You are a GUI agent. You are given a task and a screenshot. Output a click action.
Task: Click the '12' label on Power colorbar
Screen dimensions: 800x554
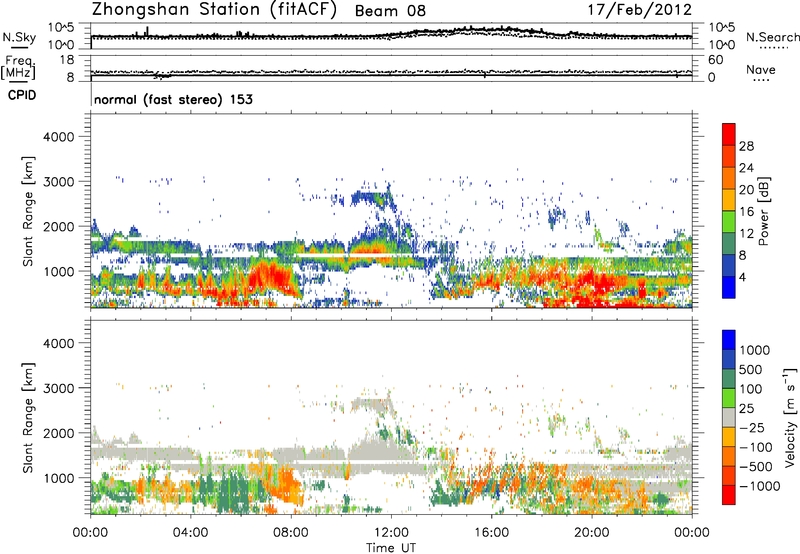[746, 234]
